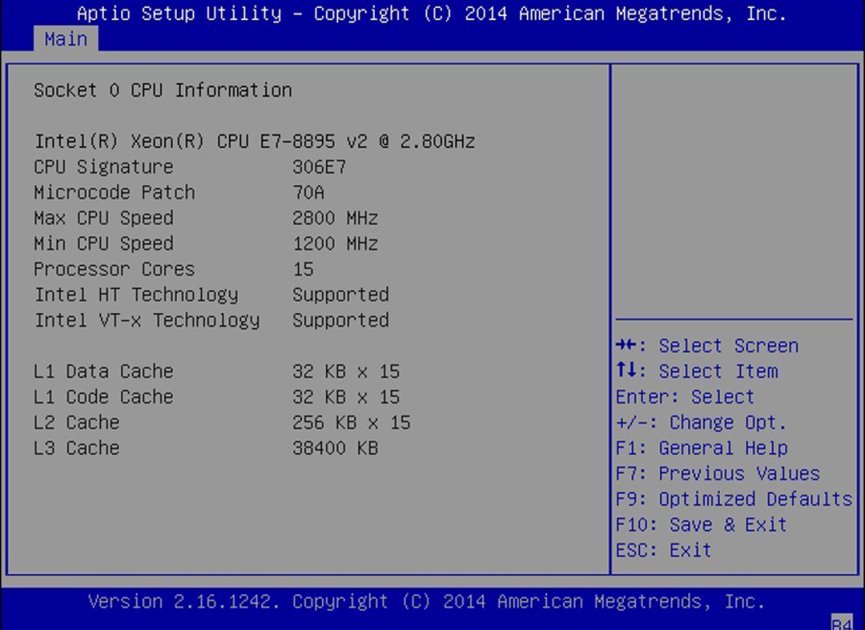Viewport: 865px width, 630px height.
Task: Select the L2 Cache label
Action: (x=77, y=423)
